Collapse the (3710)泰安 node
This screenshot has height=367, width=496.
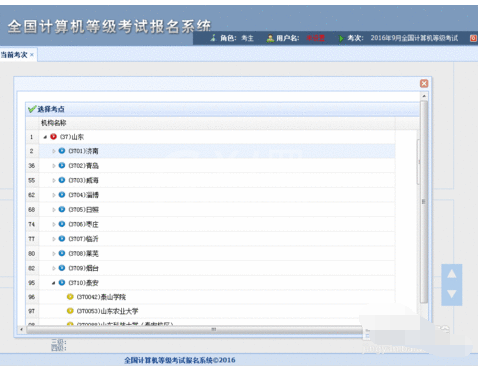tap(53, 283)
